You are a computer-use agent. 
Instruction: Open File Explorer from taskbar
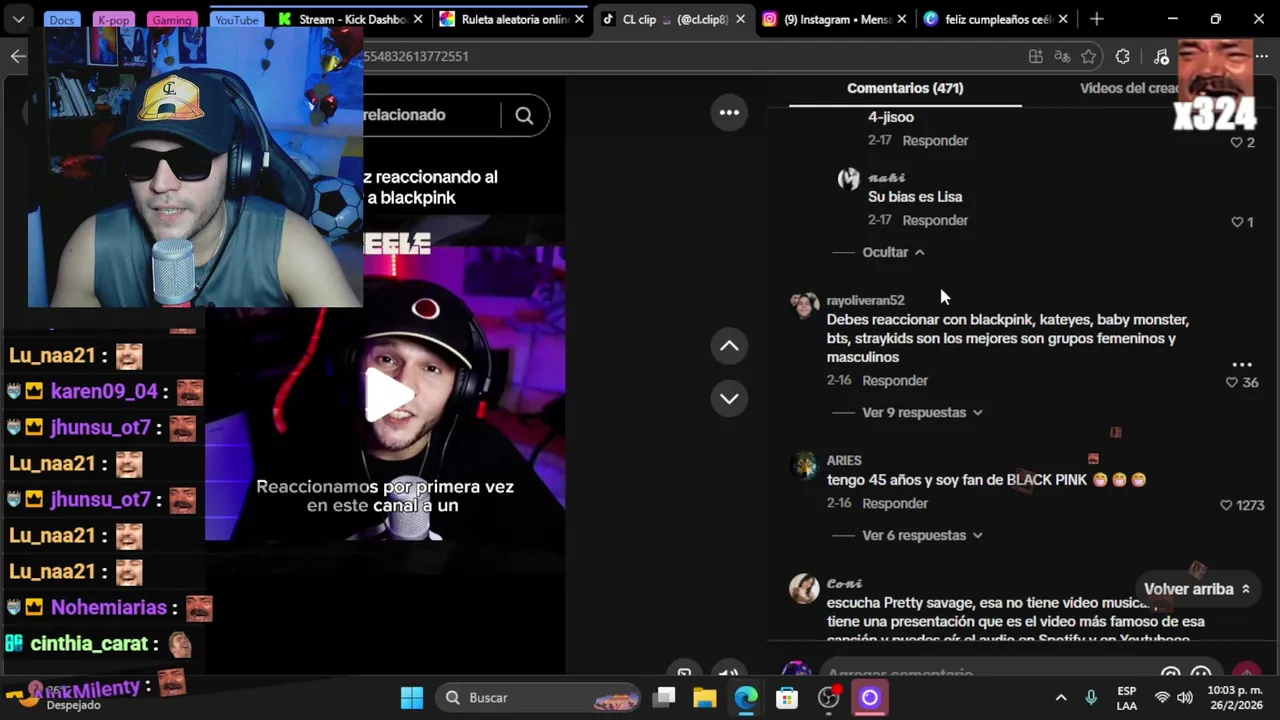705,697
